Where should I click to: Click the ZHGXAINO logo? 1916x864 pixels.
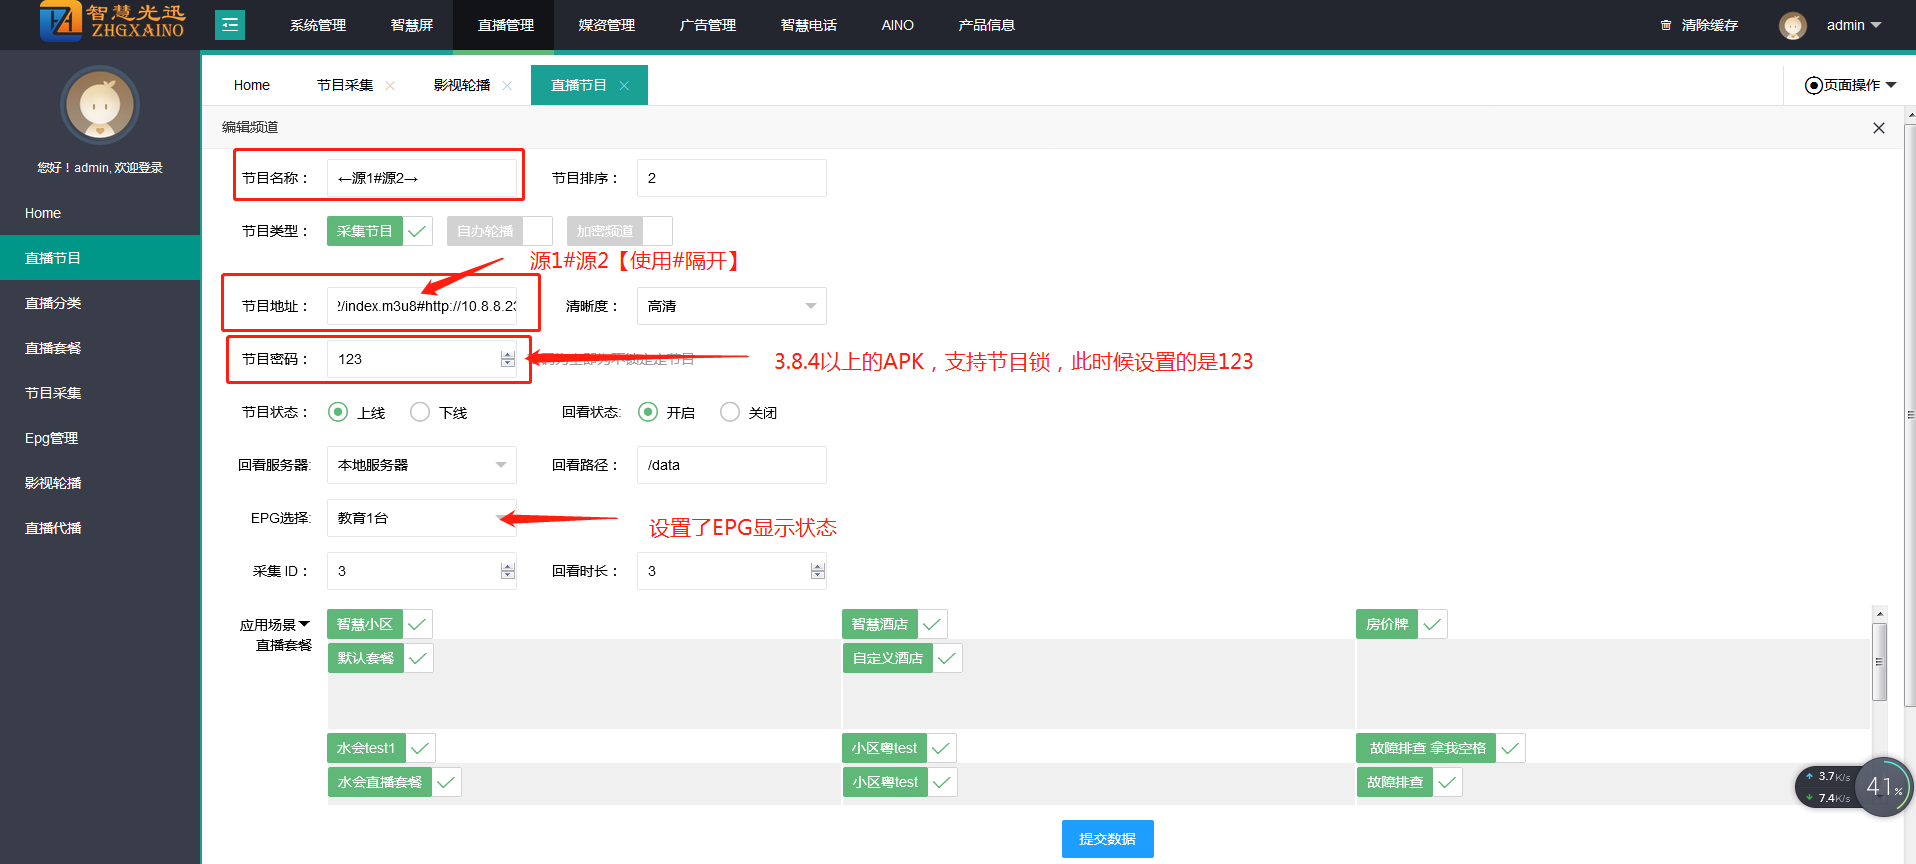[x=112, y=22]
